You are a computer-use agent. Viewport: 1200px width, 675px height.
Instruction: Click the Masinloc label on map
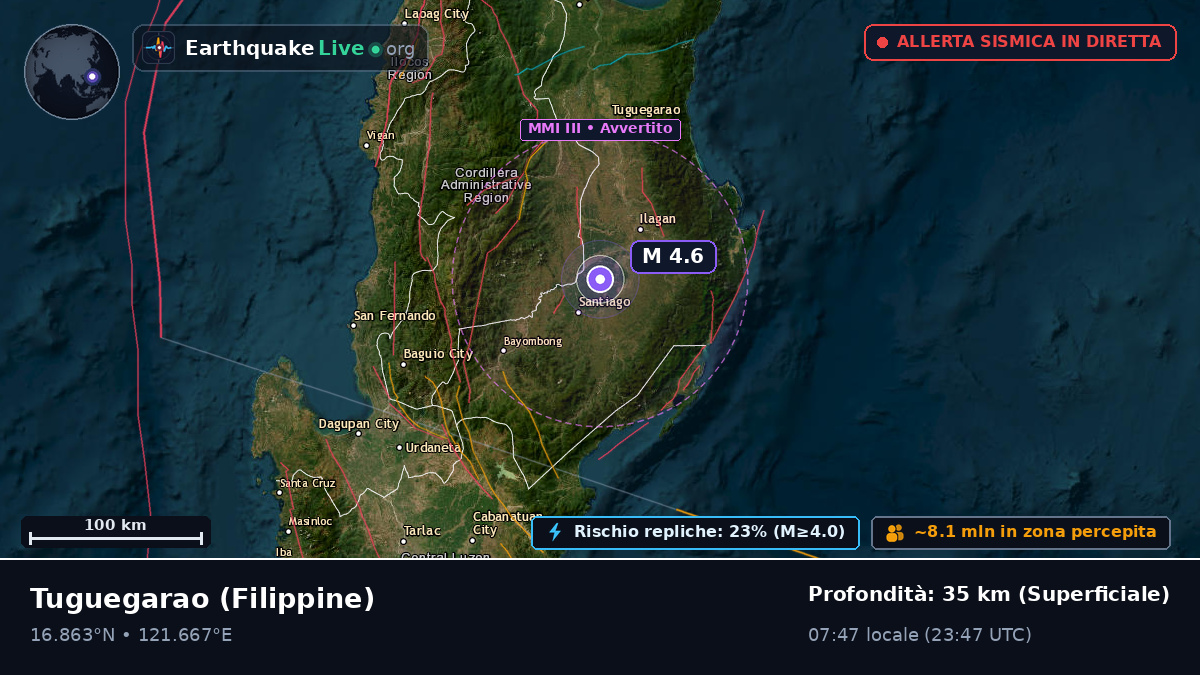310,521
